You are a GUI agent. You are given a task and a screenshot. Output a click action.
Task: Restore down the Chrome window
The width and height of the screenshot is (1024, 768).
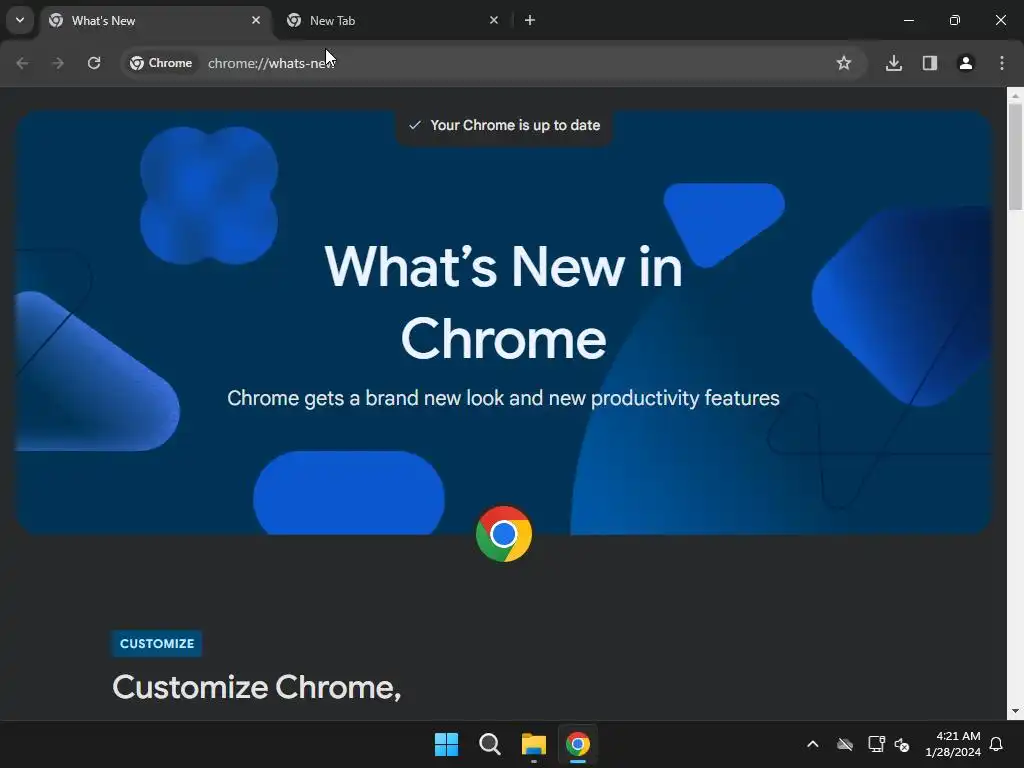coord(955,20)
